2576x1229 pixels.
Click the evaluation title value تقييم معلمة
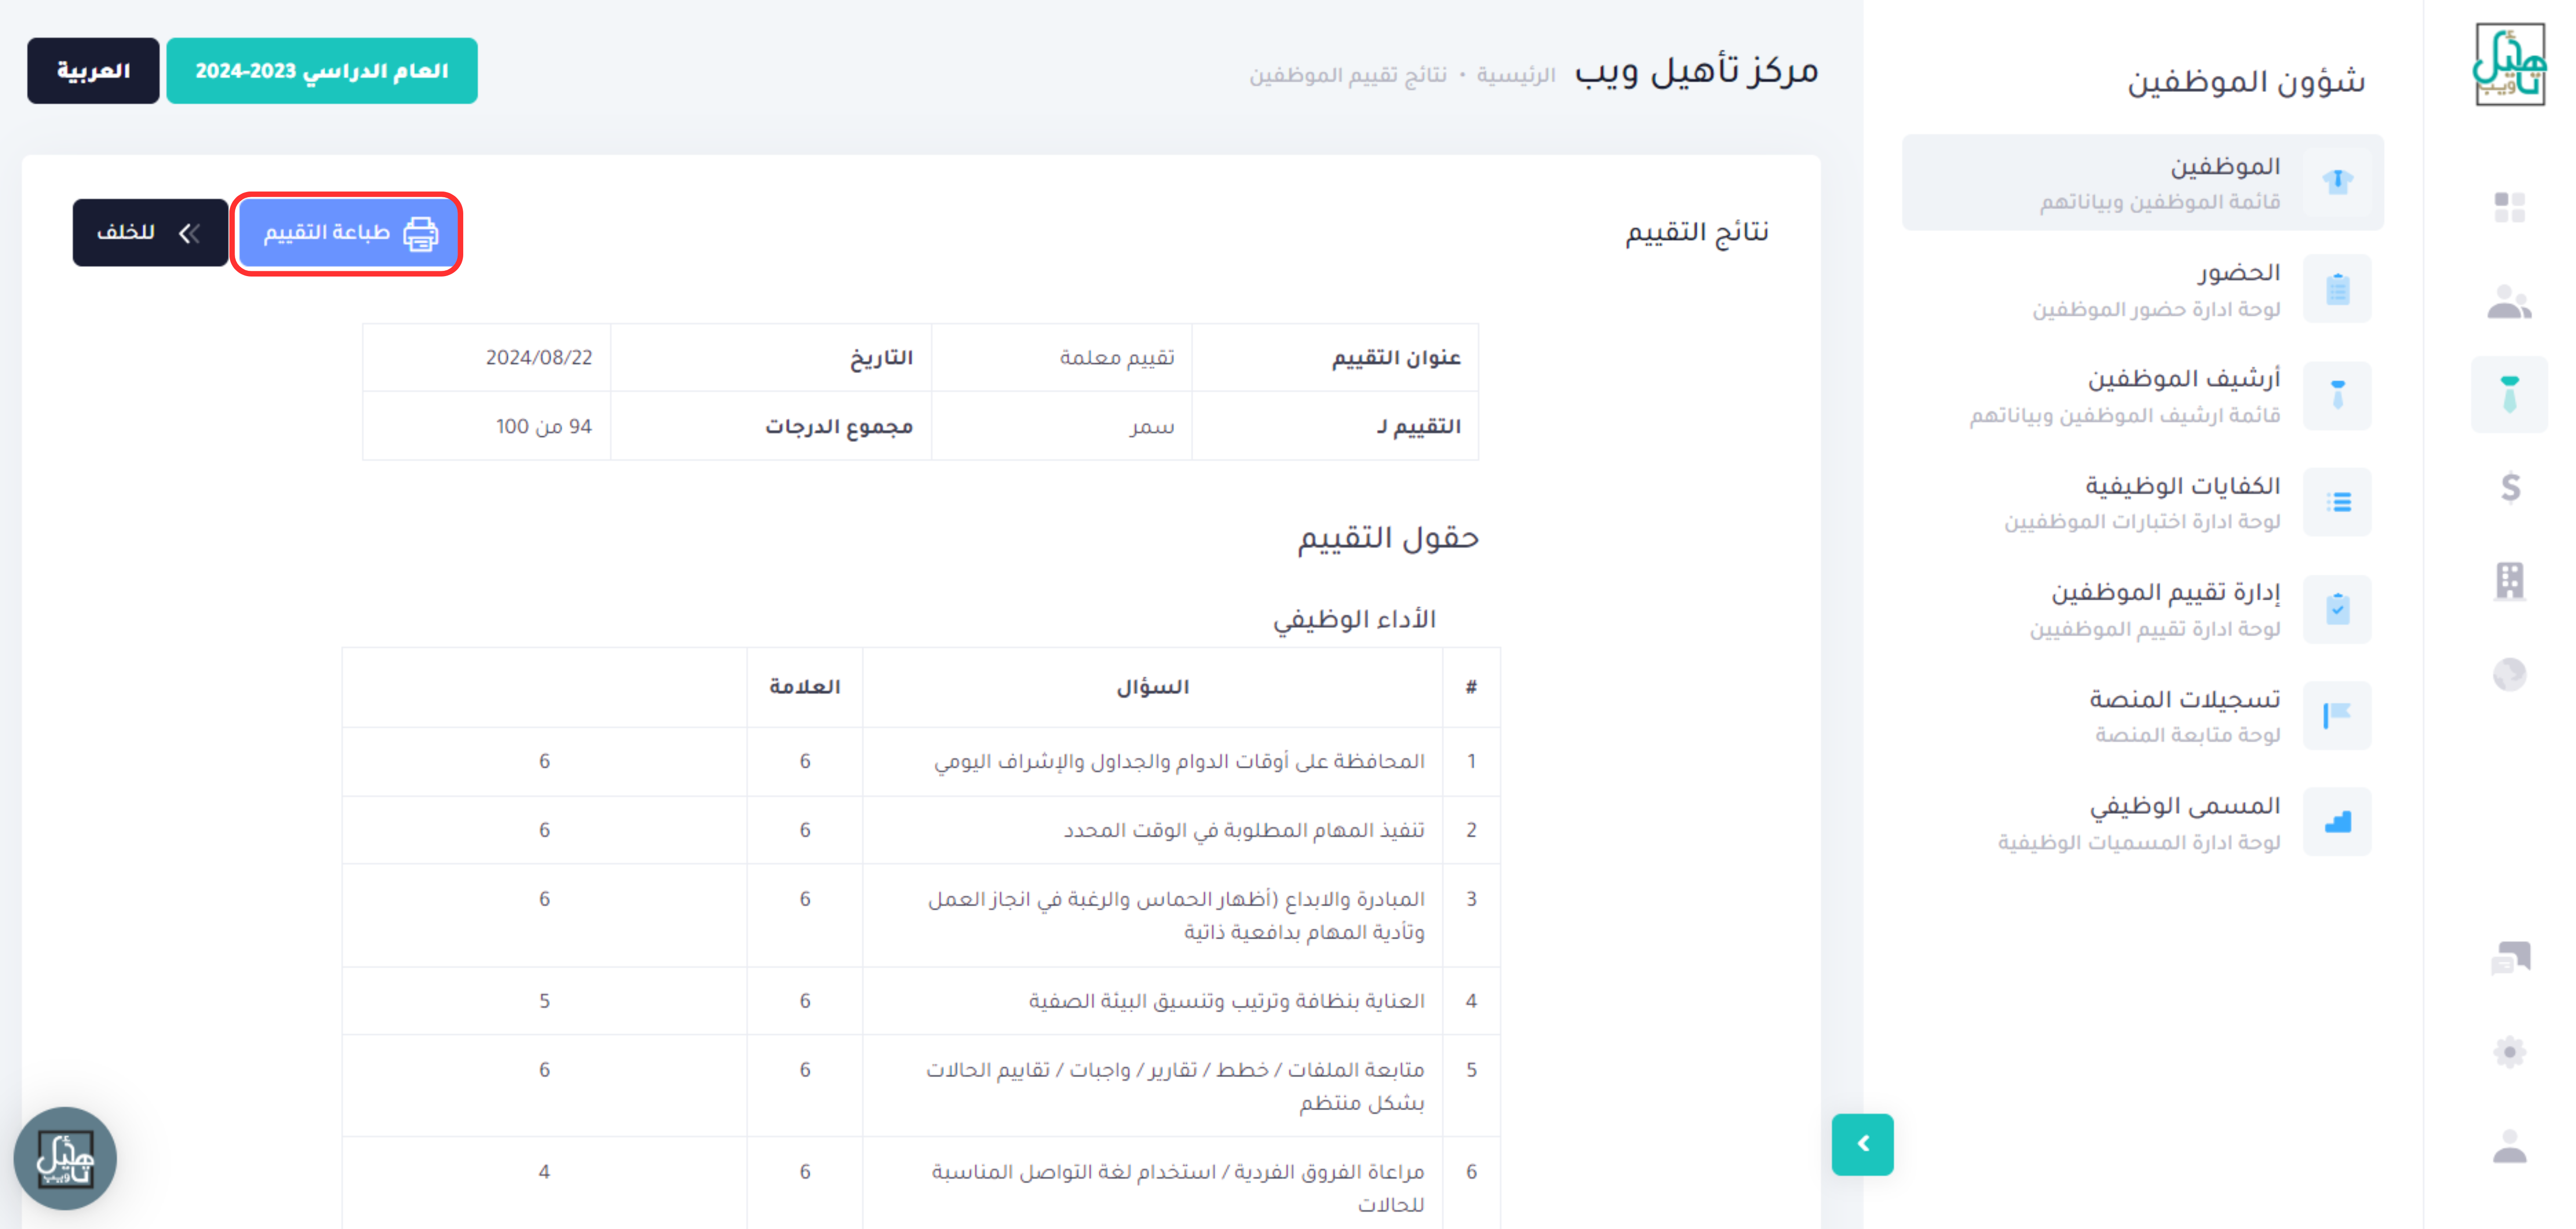coord(1117,358)
